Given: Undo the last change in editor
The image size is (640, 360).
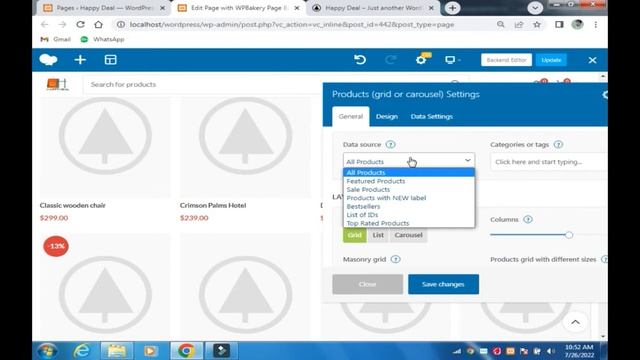Looking at the screenshot, I should coord(360,60).
